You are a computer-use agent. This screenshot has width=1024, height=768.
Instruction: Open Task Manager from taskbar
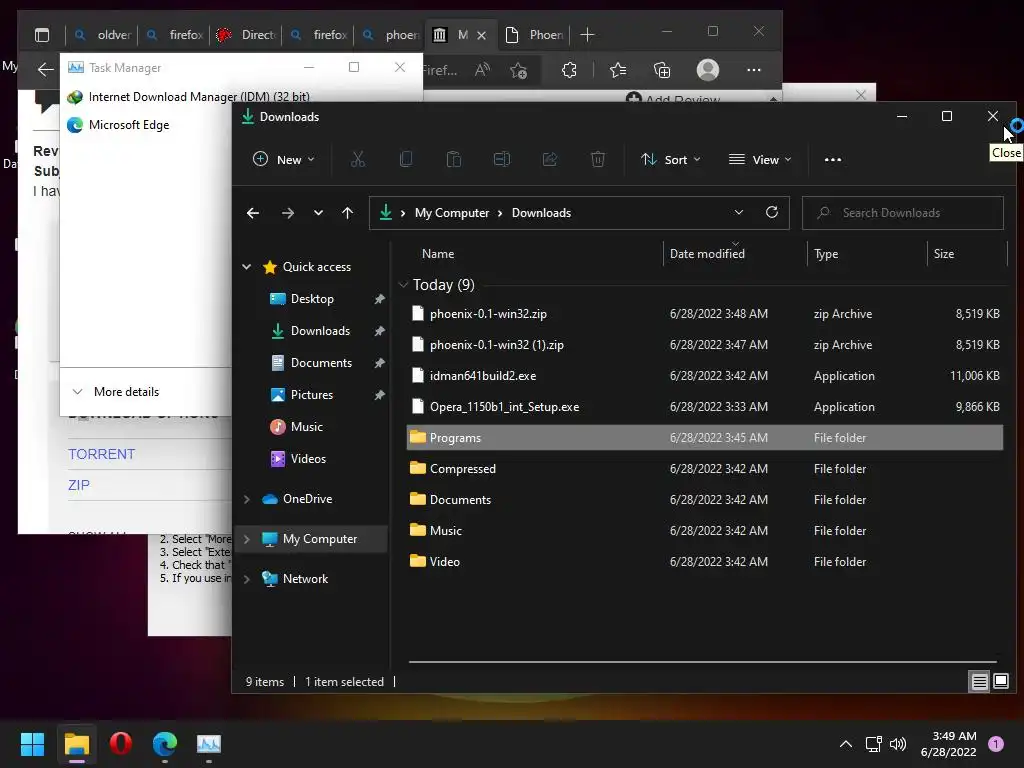[209, 744]
